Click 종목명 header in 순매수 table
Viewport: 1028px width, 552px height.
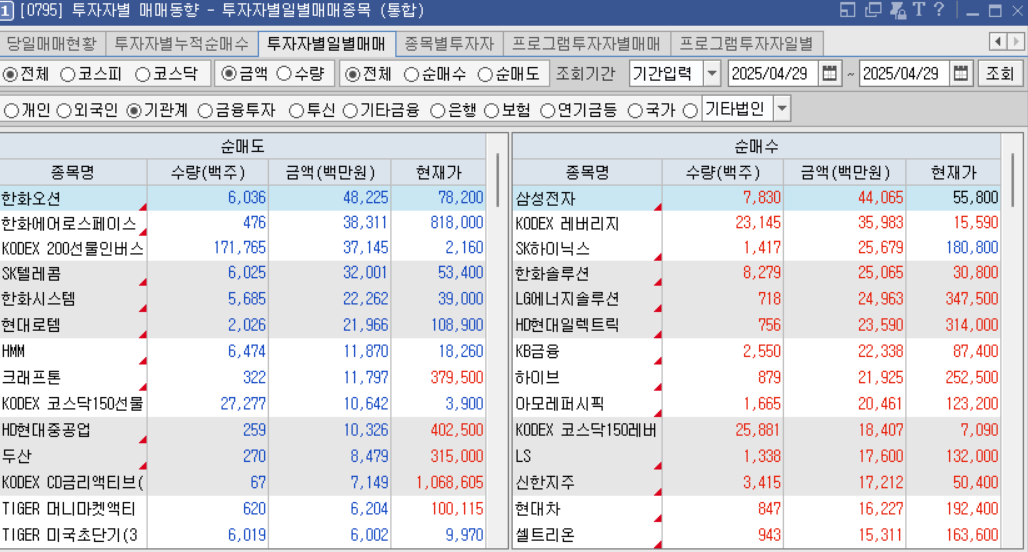pos(587,172)
